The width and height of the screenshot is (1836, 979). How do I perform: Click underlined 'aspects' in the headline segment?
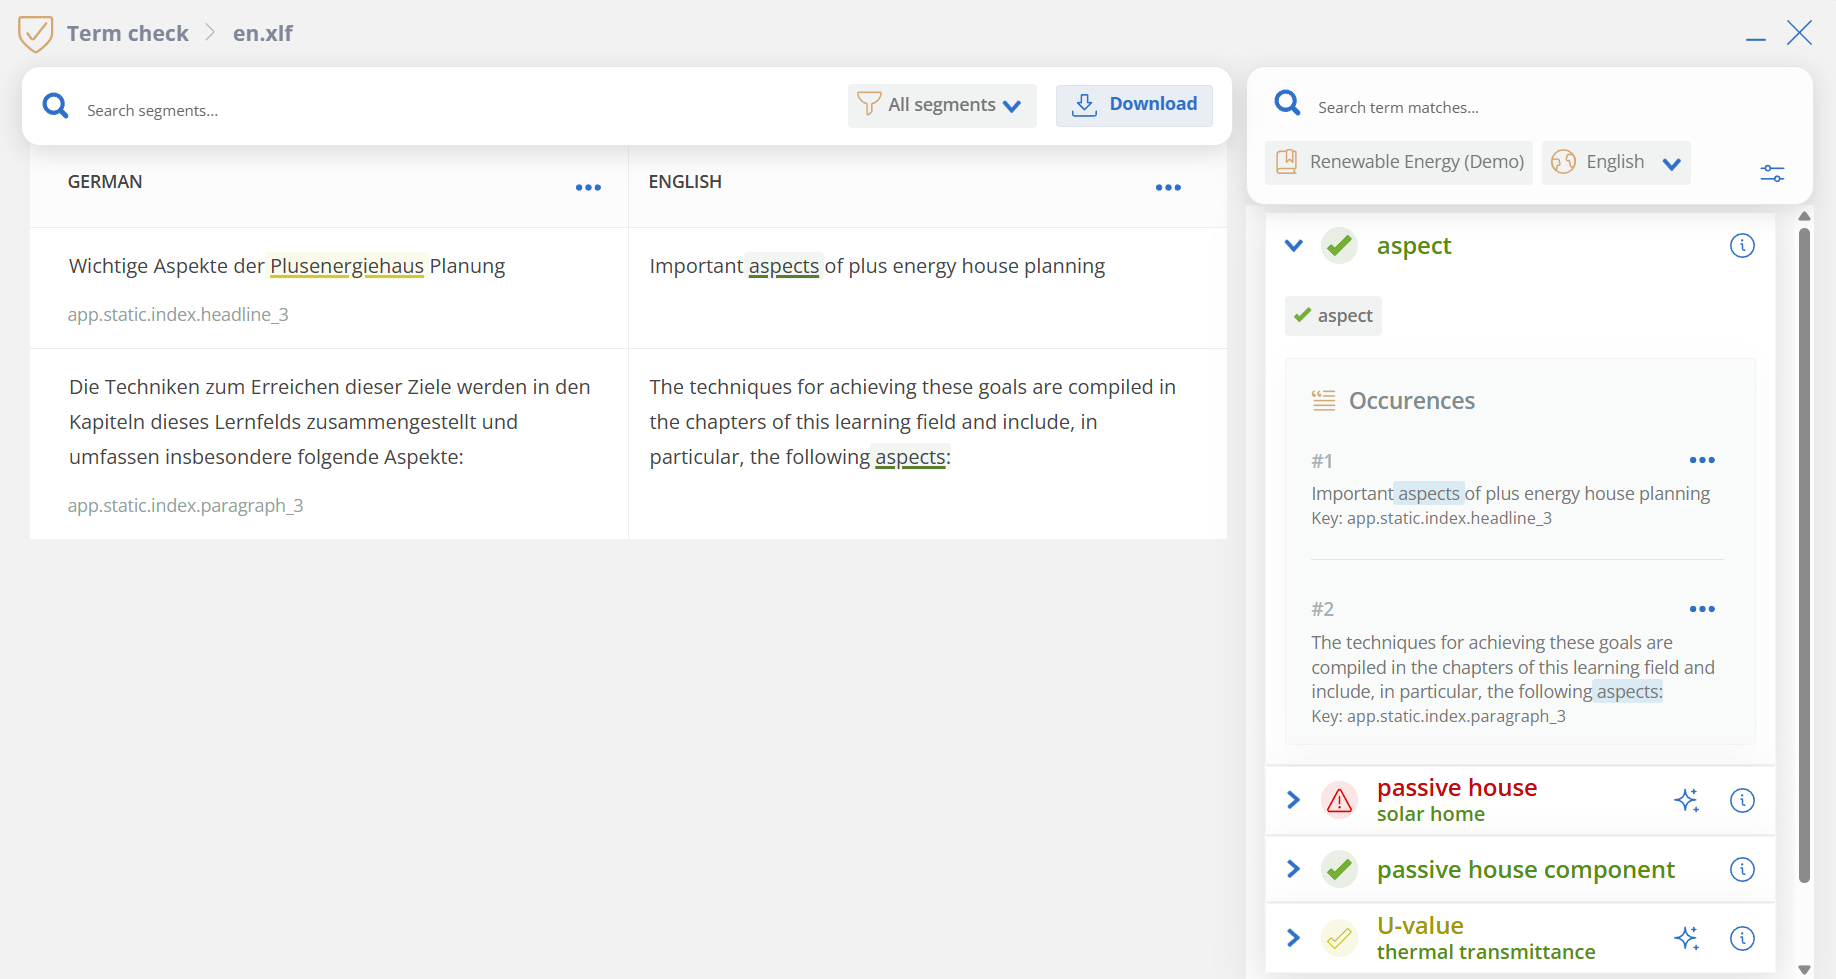784,266
